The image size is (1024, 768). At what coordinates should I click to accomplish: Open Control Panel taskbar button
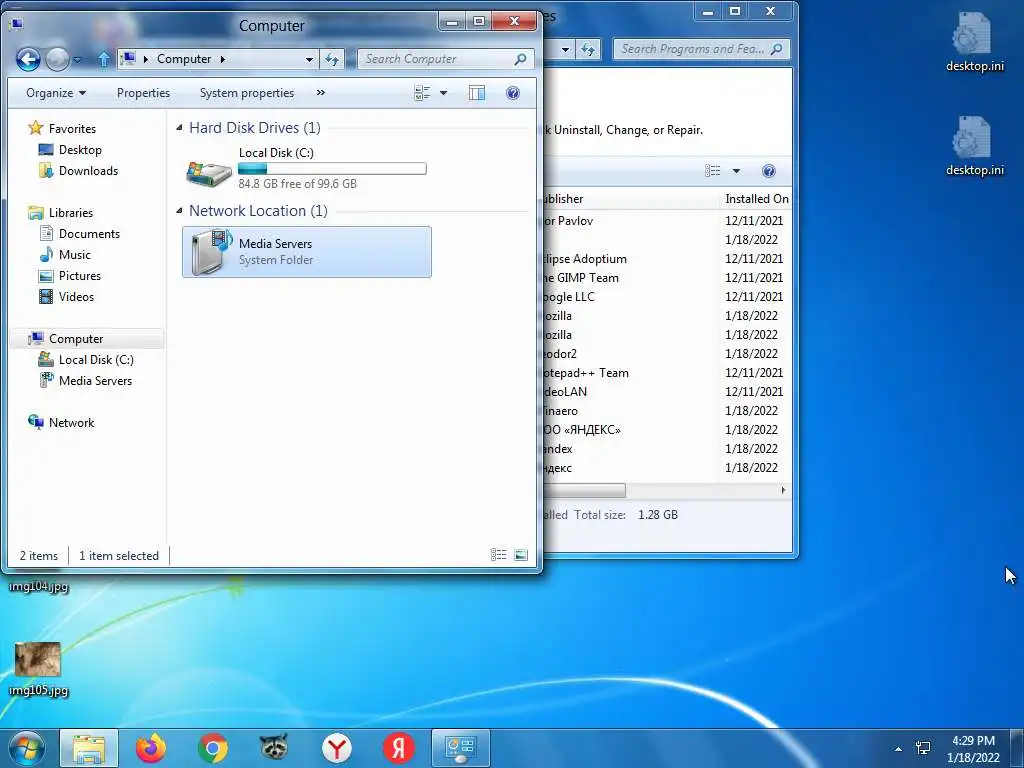point(460,748)
